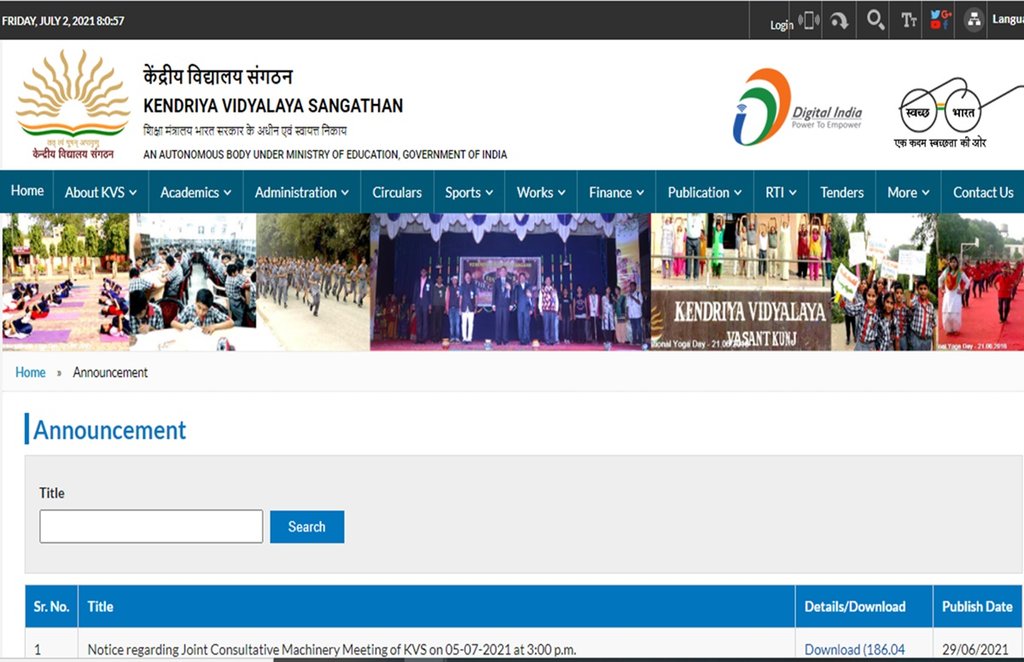The width and height of the screenshot is (1024, 662).
Task: Open the search magnifier icon in top bar
Action: point(875,20)
